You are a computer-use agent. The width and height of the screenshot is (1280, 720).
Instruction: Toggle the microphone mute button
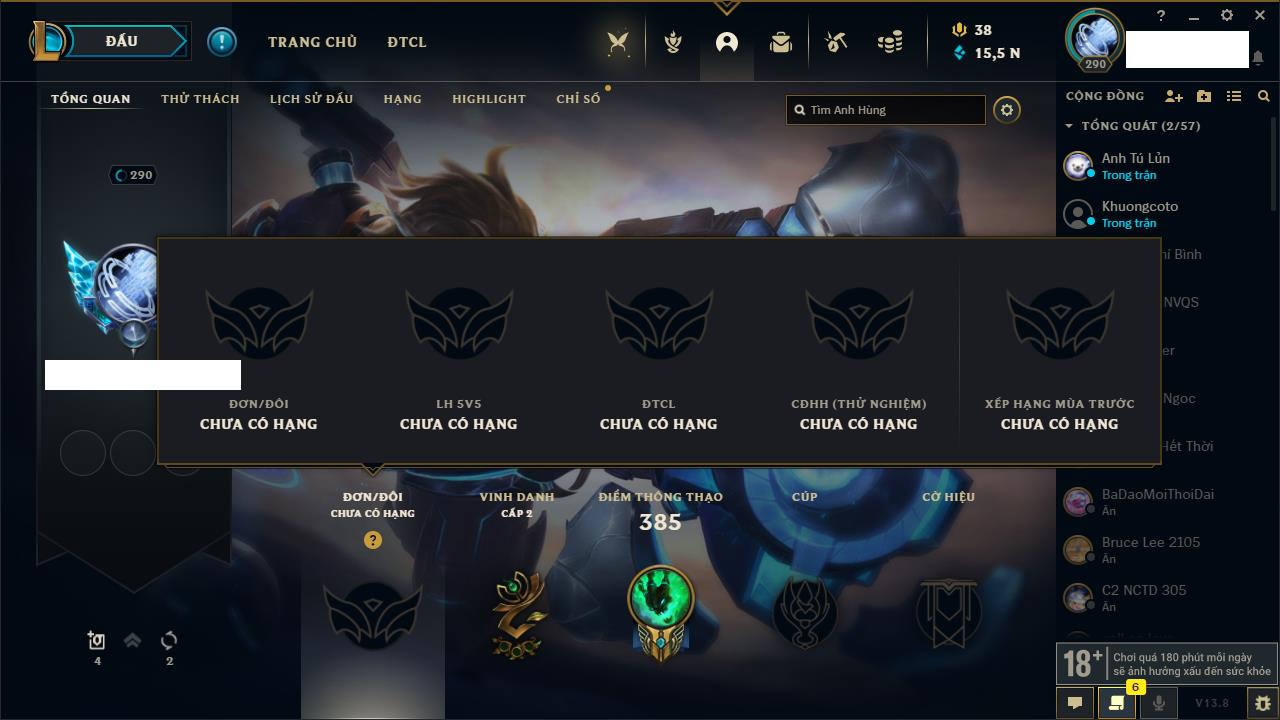[1158, 703]
